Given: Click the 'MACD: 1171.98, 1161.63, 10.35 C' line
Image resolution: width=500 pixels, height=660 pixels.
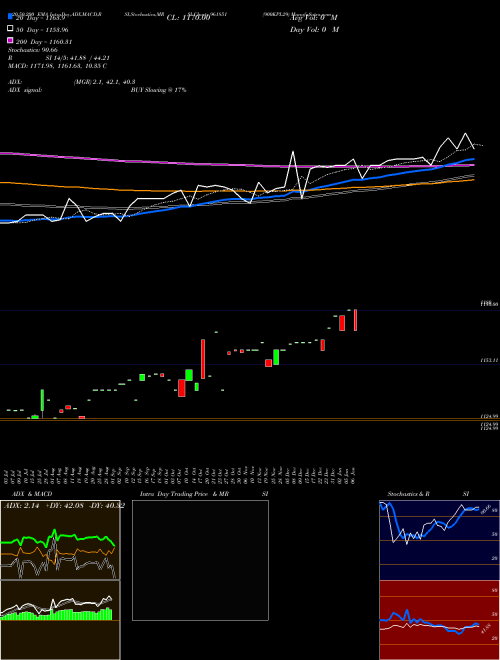Looking at the screenshot, I should (57, 66).
